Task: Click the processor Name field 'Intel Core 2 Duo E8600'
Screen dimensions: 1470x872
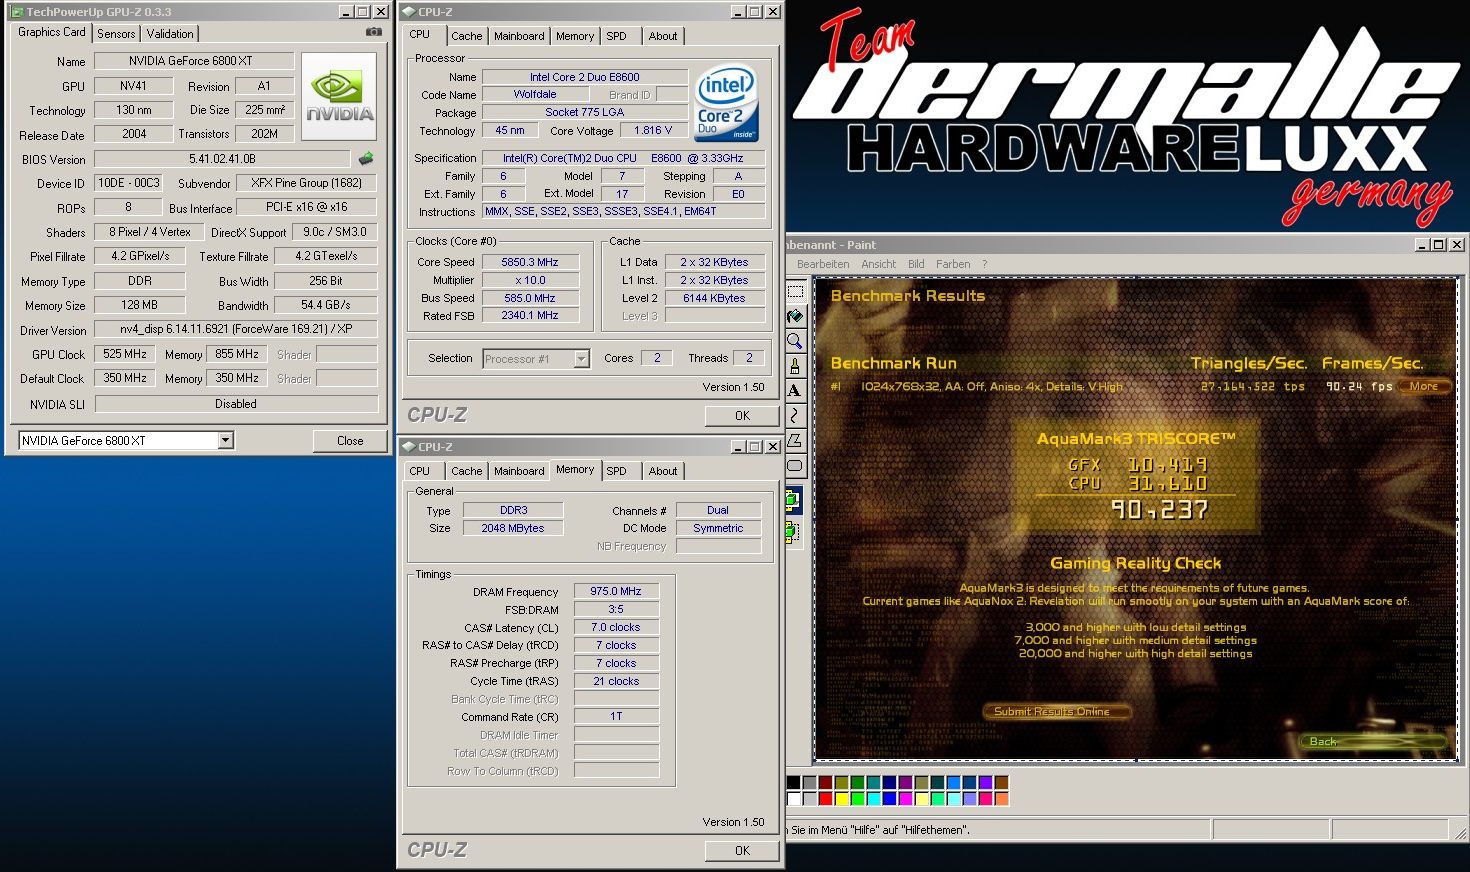Action: pos(585,77)
